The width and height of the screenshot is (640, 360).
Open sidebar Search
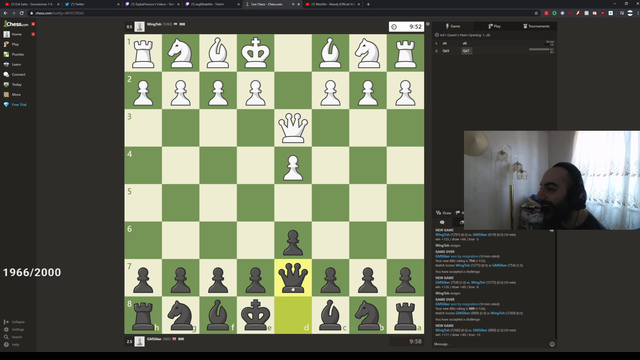tap(13, 337)
